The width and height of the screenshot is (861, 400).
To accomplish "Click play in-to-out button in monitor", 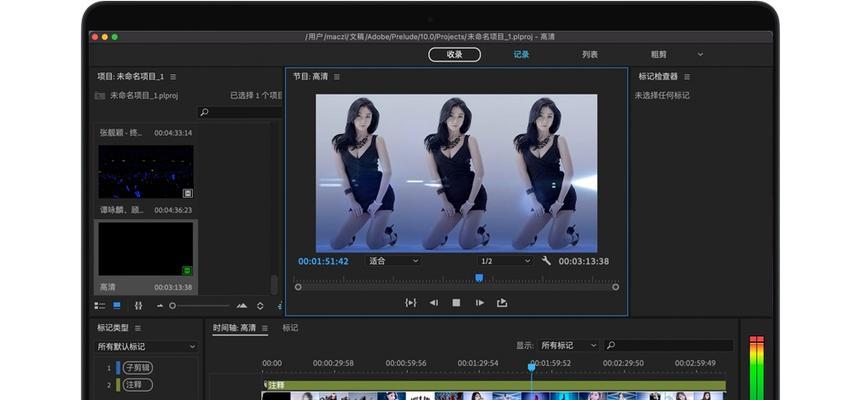I will [x=411, y=303].
